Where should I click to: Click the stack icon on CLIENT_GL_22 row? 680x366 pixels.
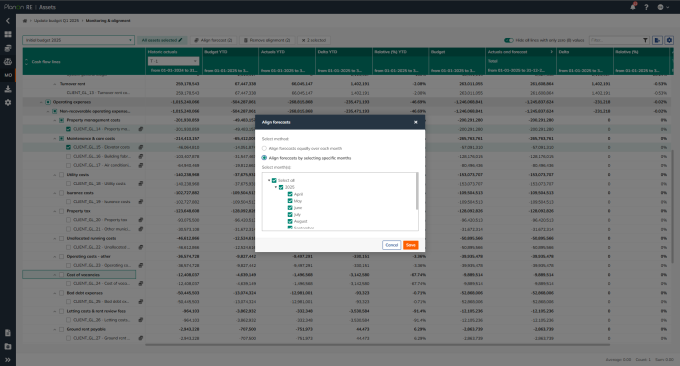click(x=141, y=247)
